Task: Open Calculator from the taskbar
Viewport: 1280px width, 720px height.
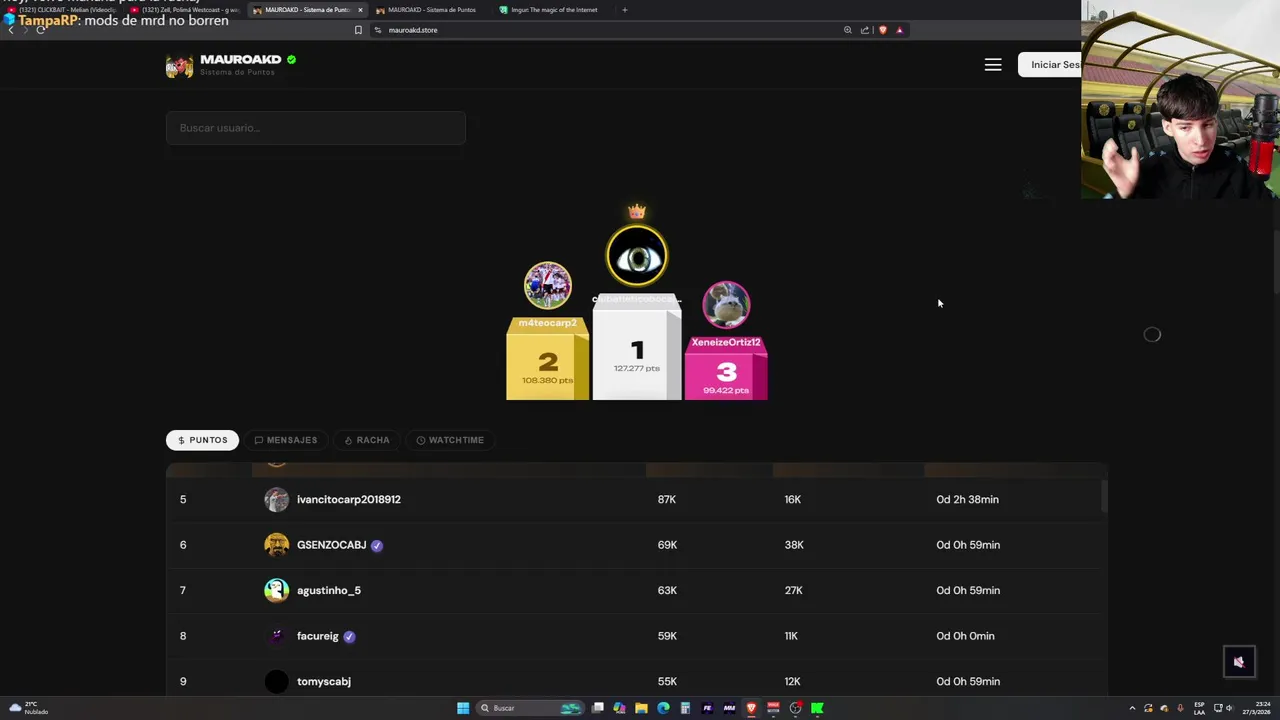Action: [685, 708]
